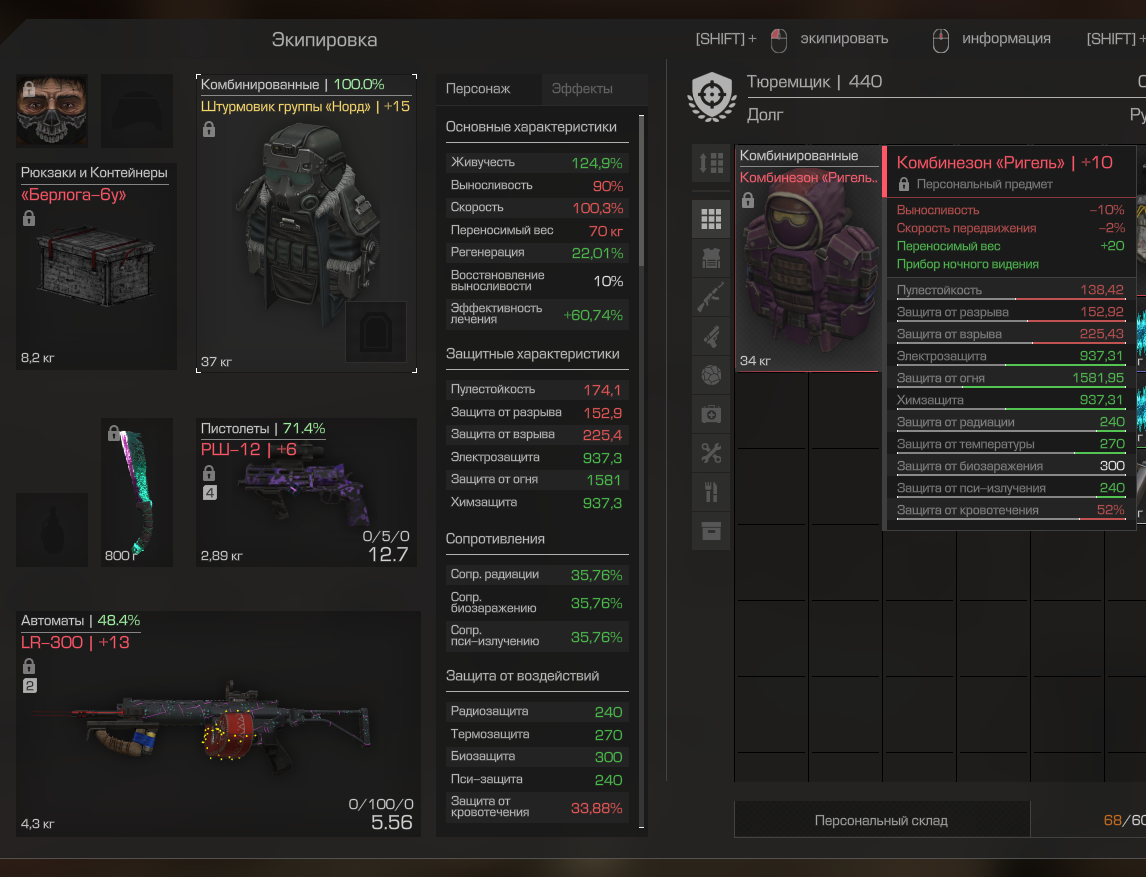
Task: Click the Скорость 100,3% stat row
Action: pos(536,208)
